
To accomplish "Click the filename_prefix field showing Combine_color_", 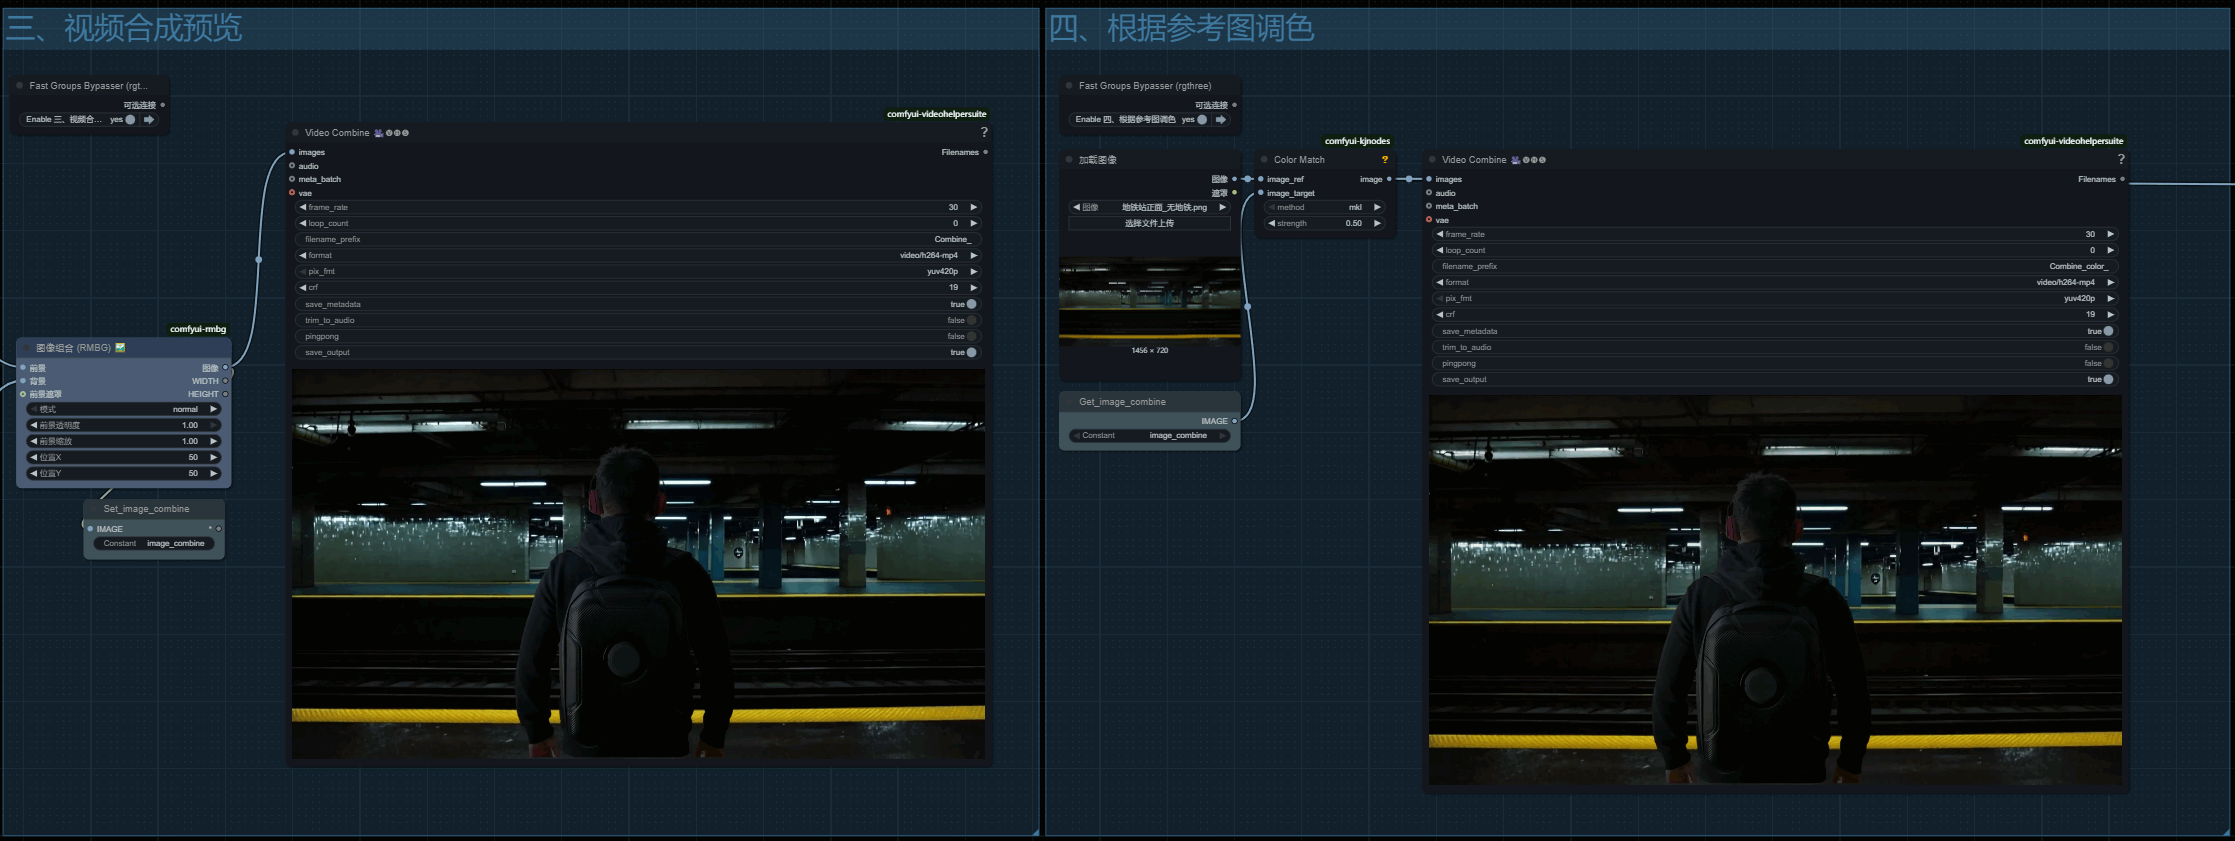I will tap(1775, 266).
